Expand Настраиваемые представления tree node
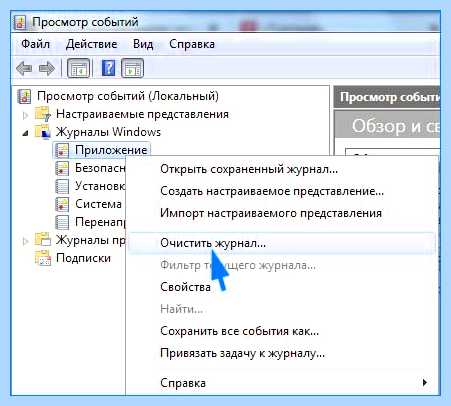This screenshot has height=406, width=451. pos(25,115)
